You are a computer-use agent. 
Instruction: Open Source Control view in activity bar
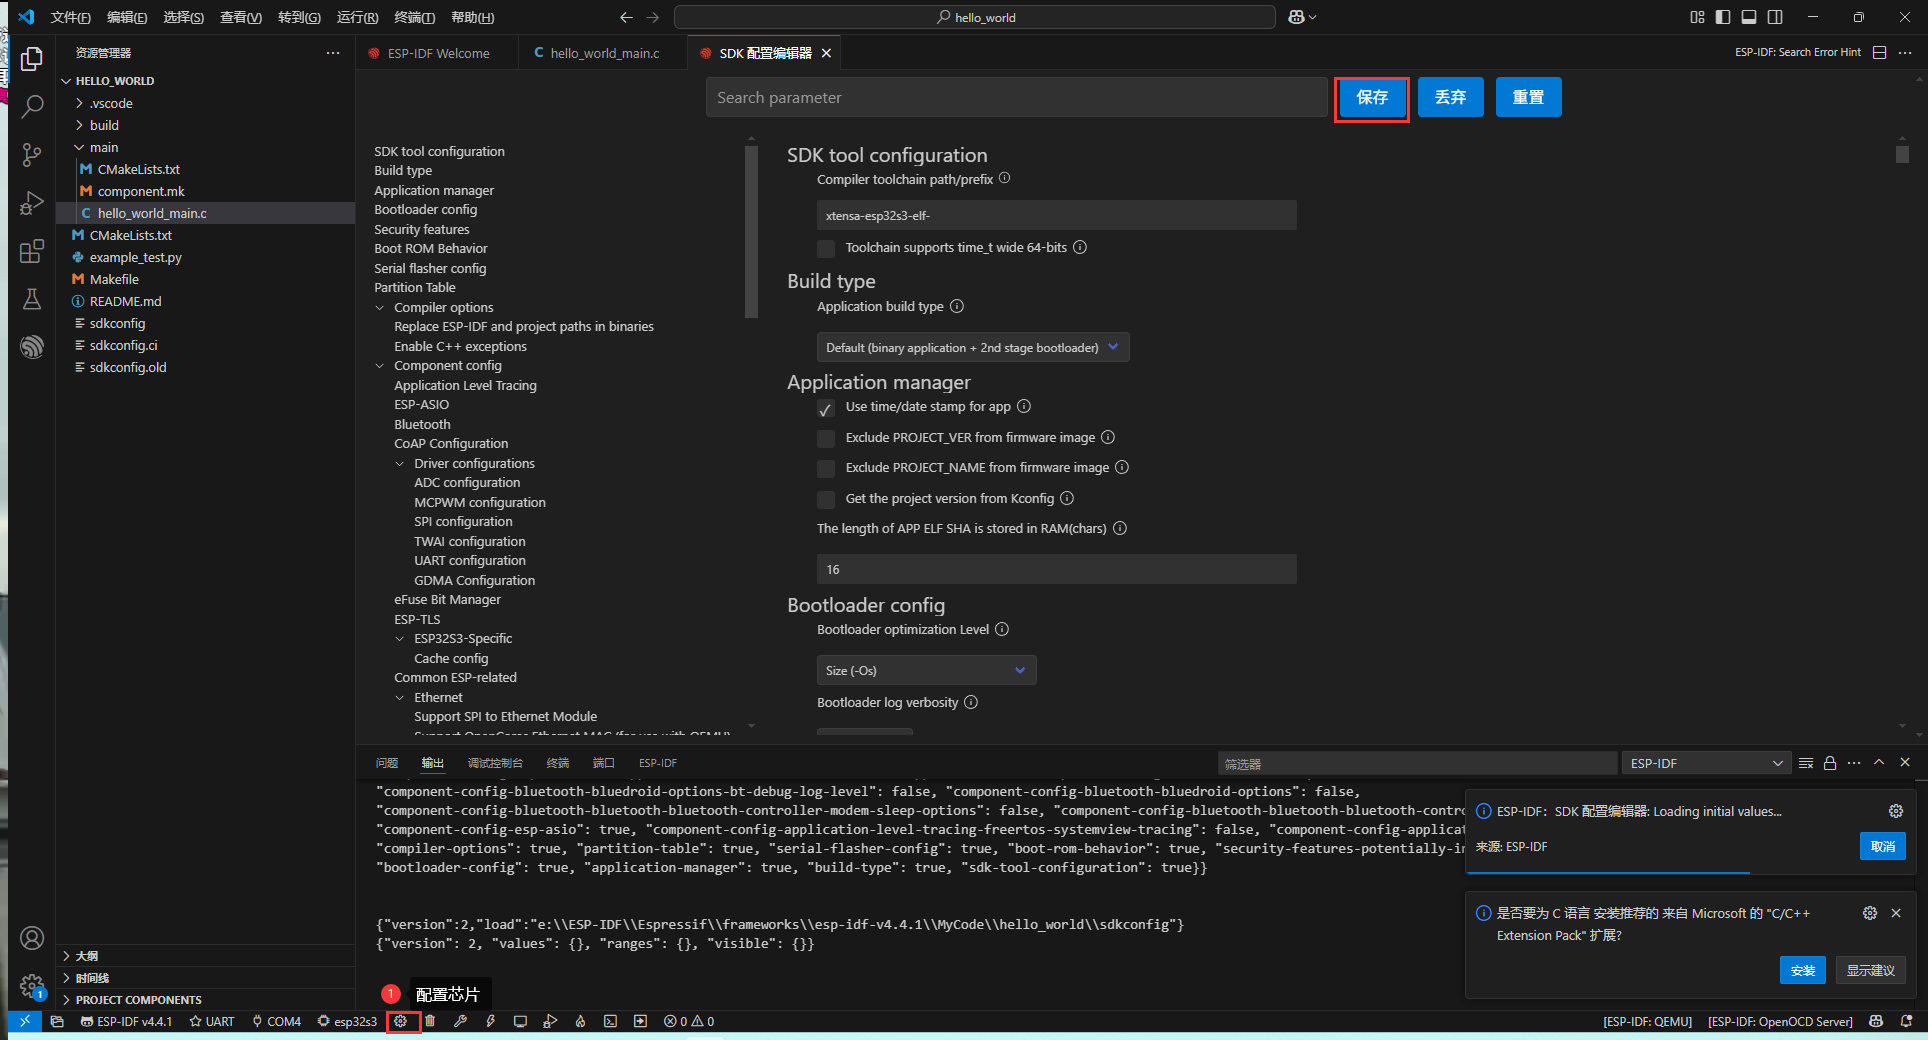(32, 155)
